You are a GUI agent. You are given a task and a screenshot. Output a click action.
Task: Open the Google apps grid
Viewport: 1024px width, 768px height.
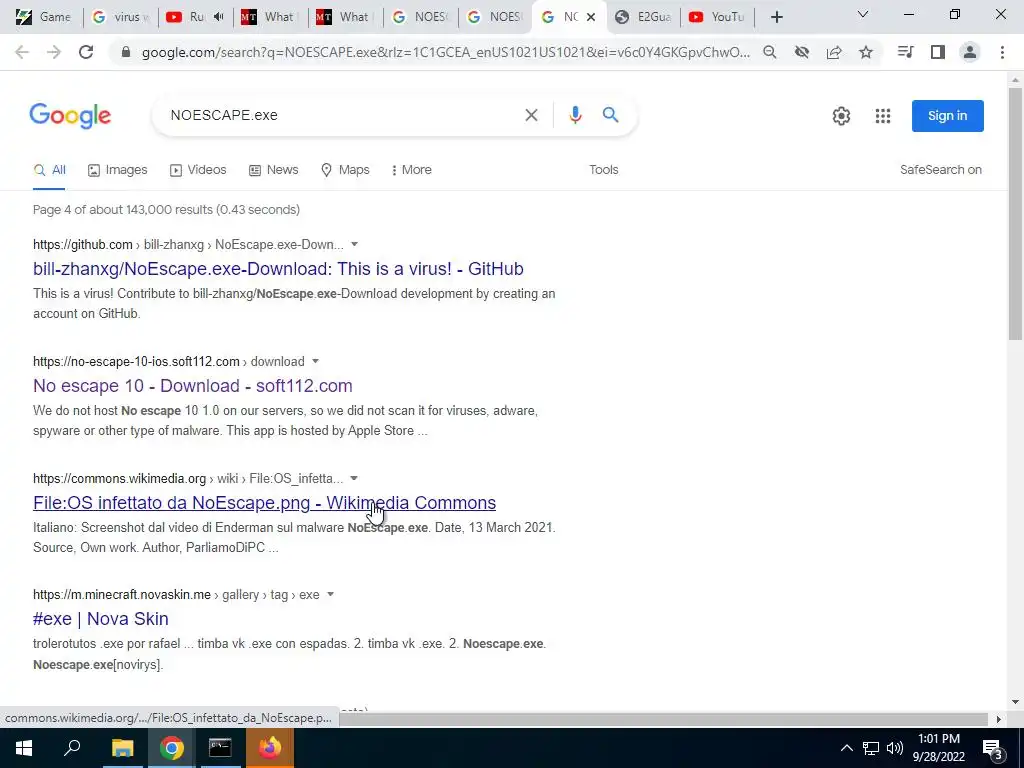[883, 116]
